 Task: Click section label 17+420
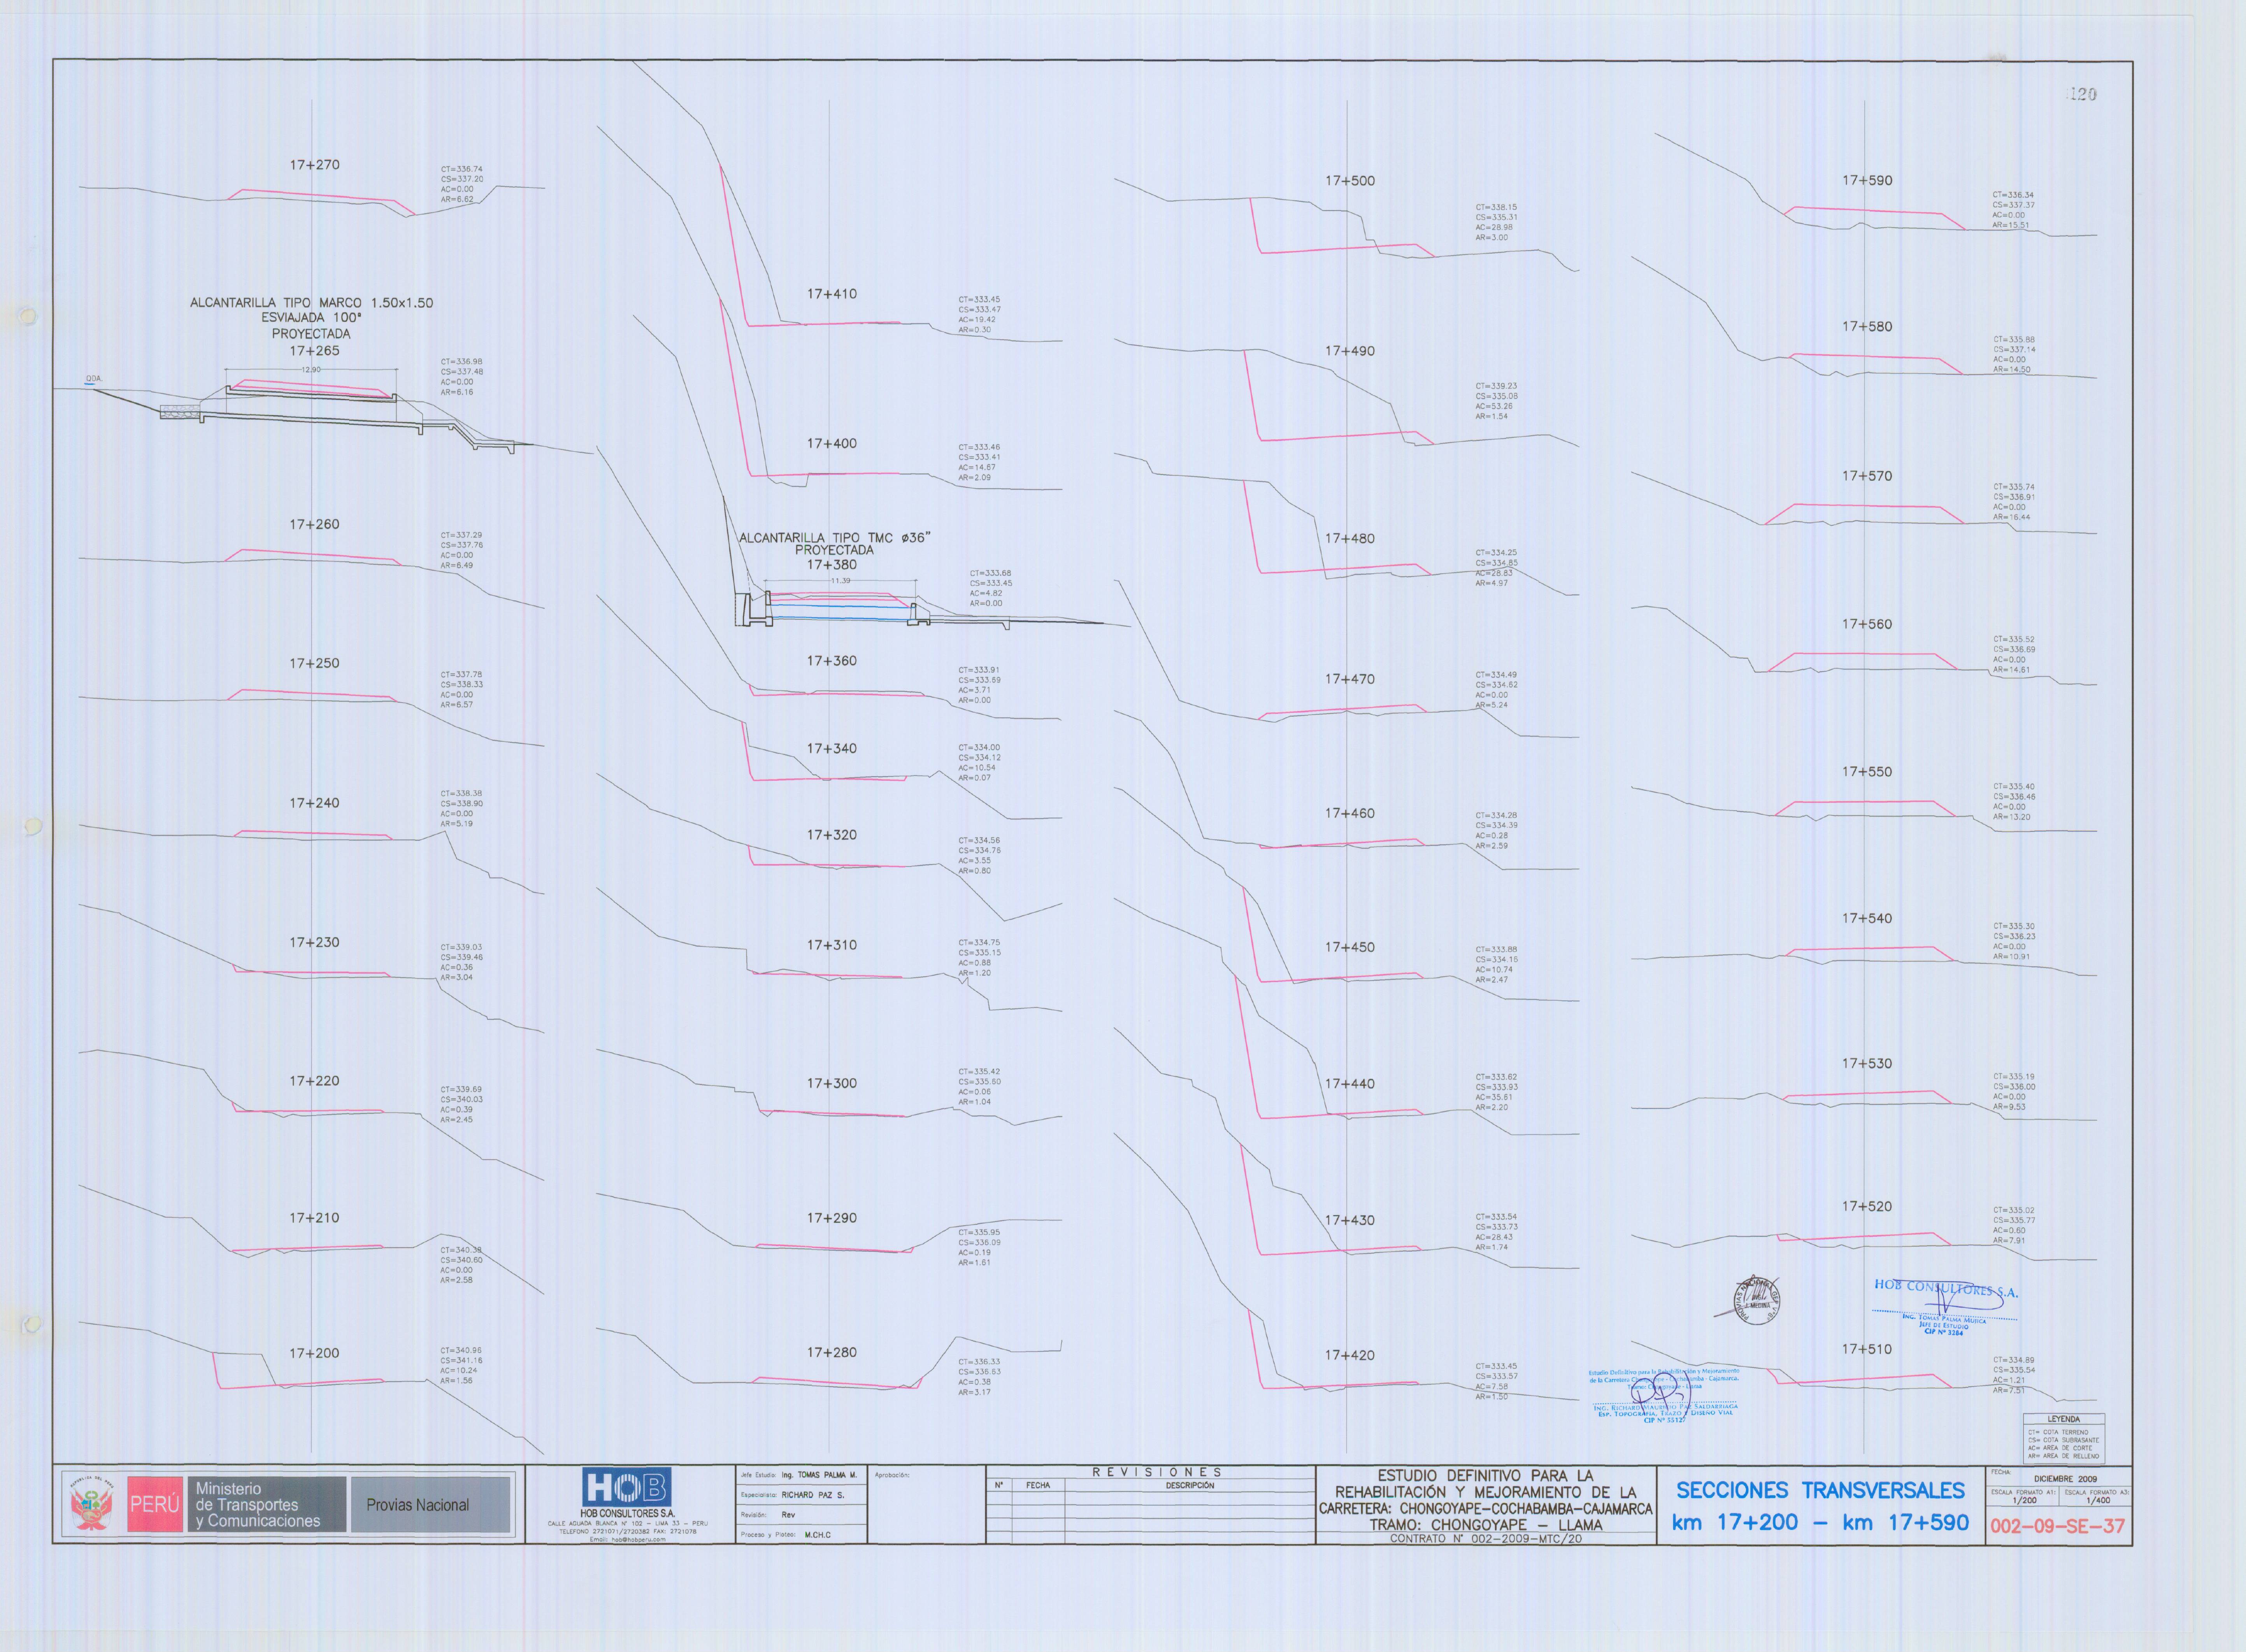(x=1350, y=1356)
